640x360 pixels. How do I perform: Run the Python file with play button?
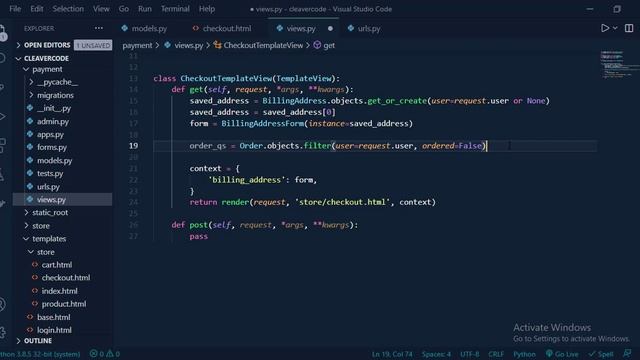click(x=605, y=28)
